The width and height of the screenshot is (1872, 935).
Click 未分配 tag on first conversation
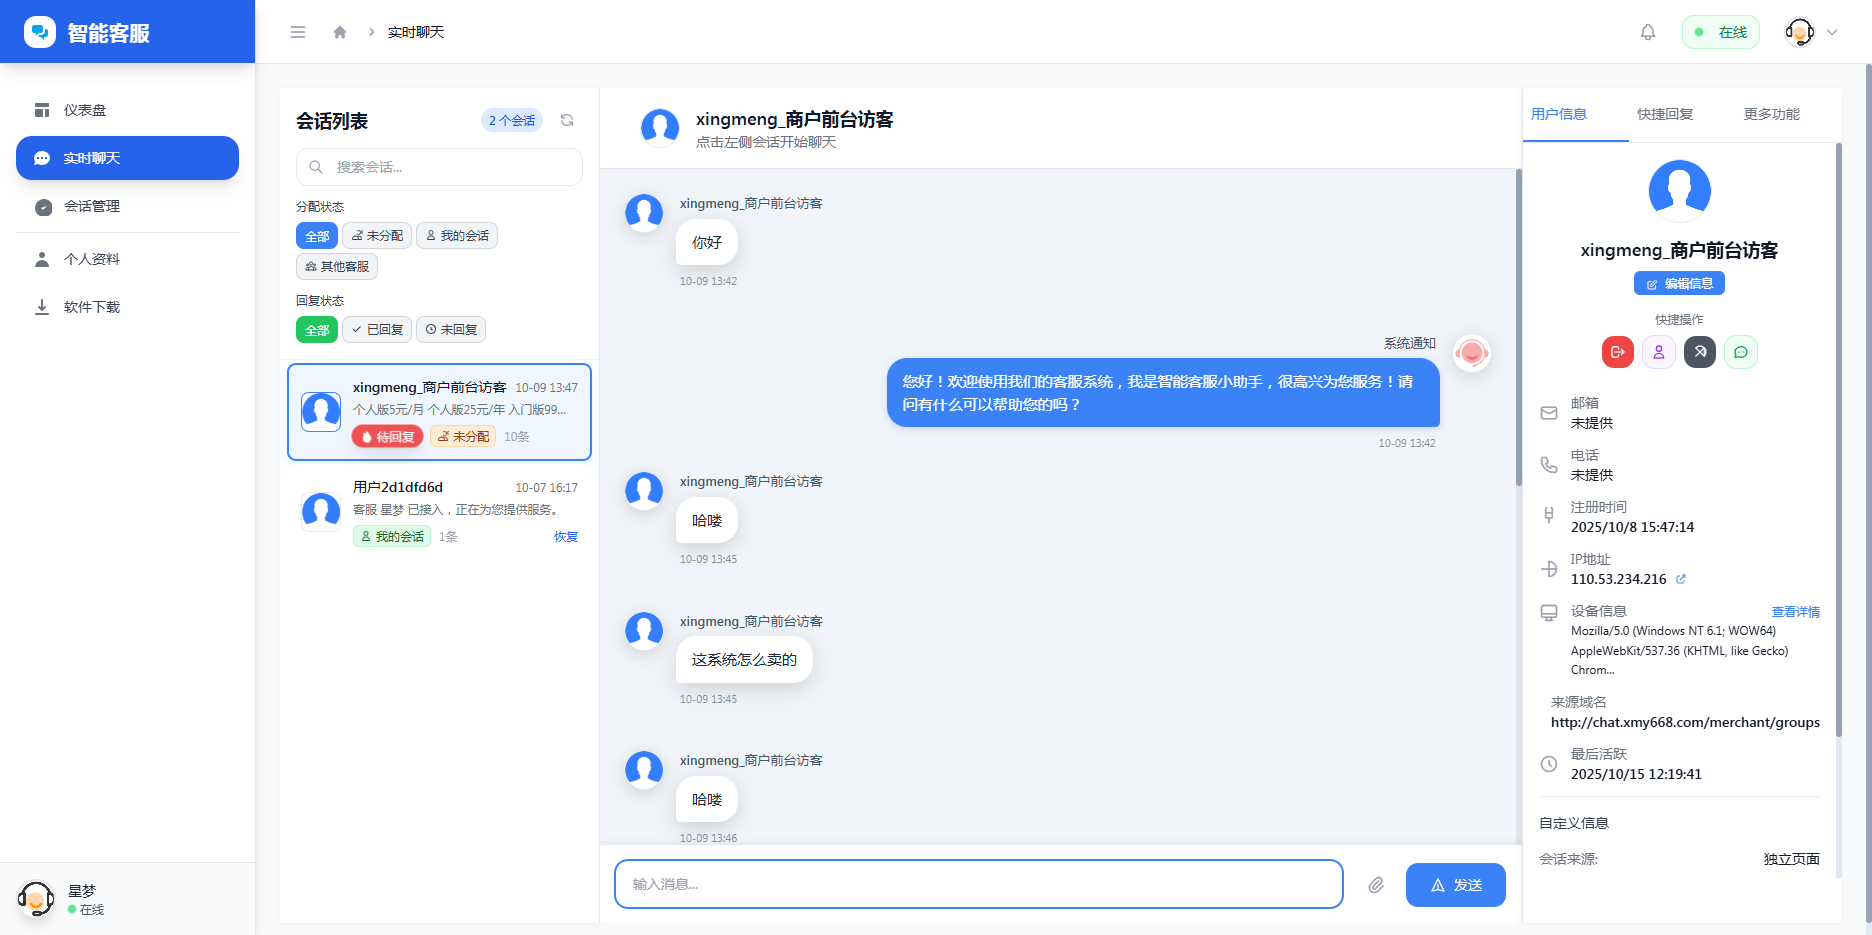point(463,437)
